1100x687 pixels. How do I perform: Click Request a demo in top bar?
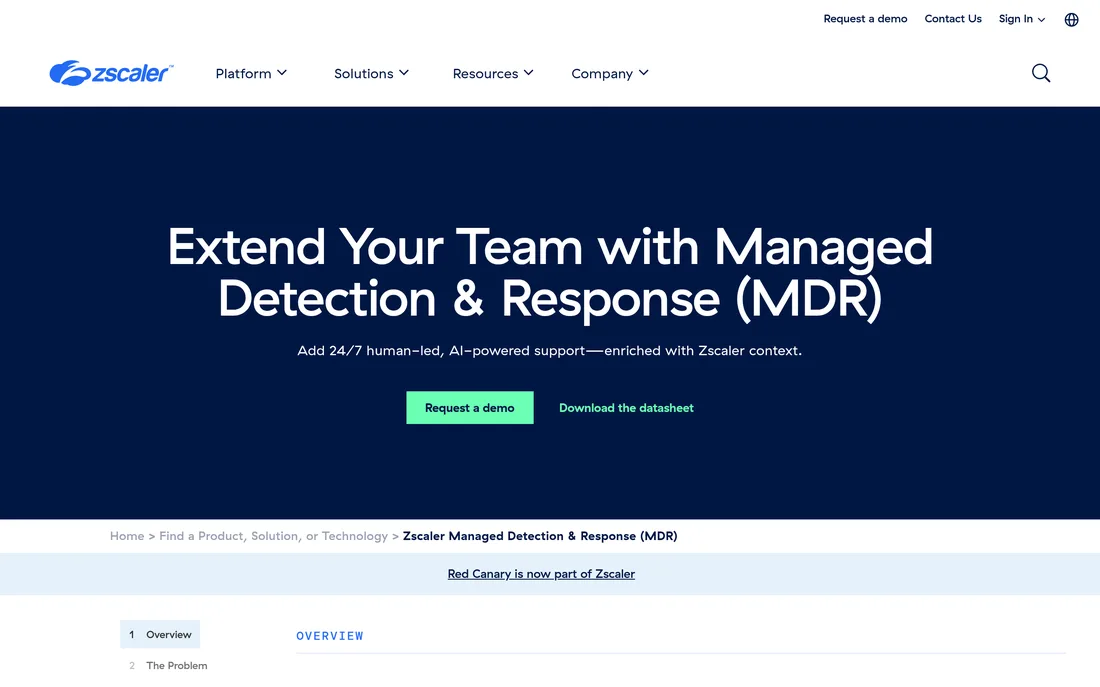point(865,19)
